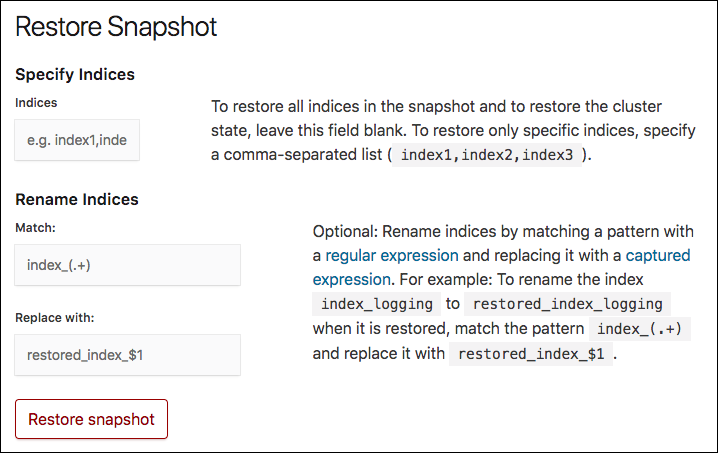
Task: Click the index1,index2,index3 code example
Action: tap(487, 155)
